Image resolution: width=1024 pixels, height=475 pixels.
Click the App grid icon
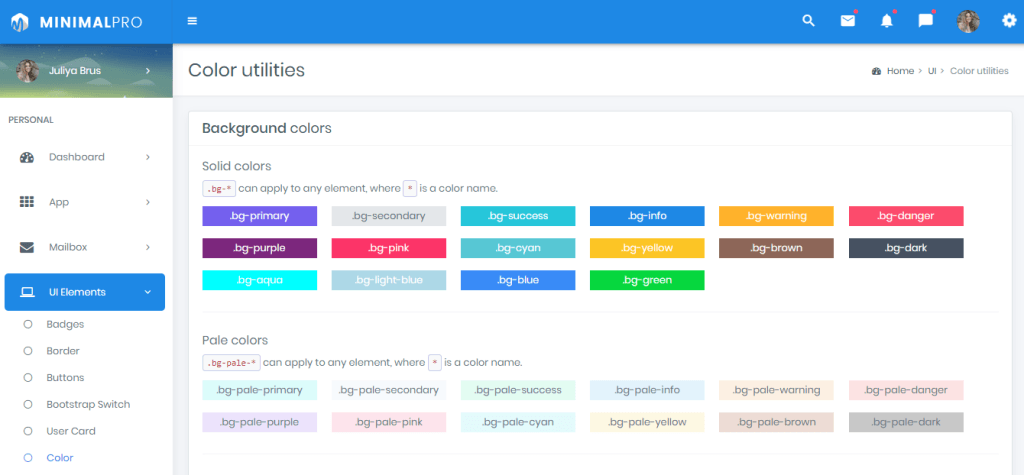27,202
